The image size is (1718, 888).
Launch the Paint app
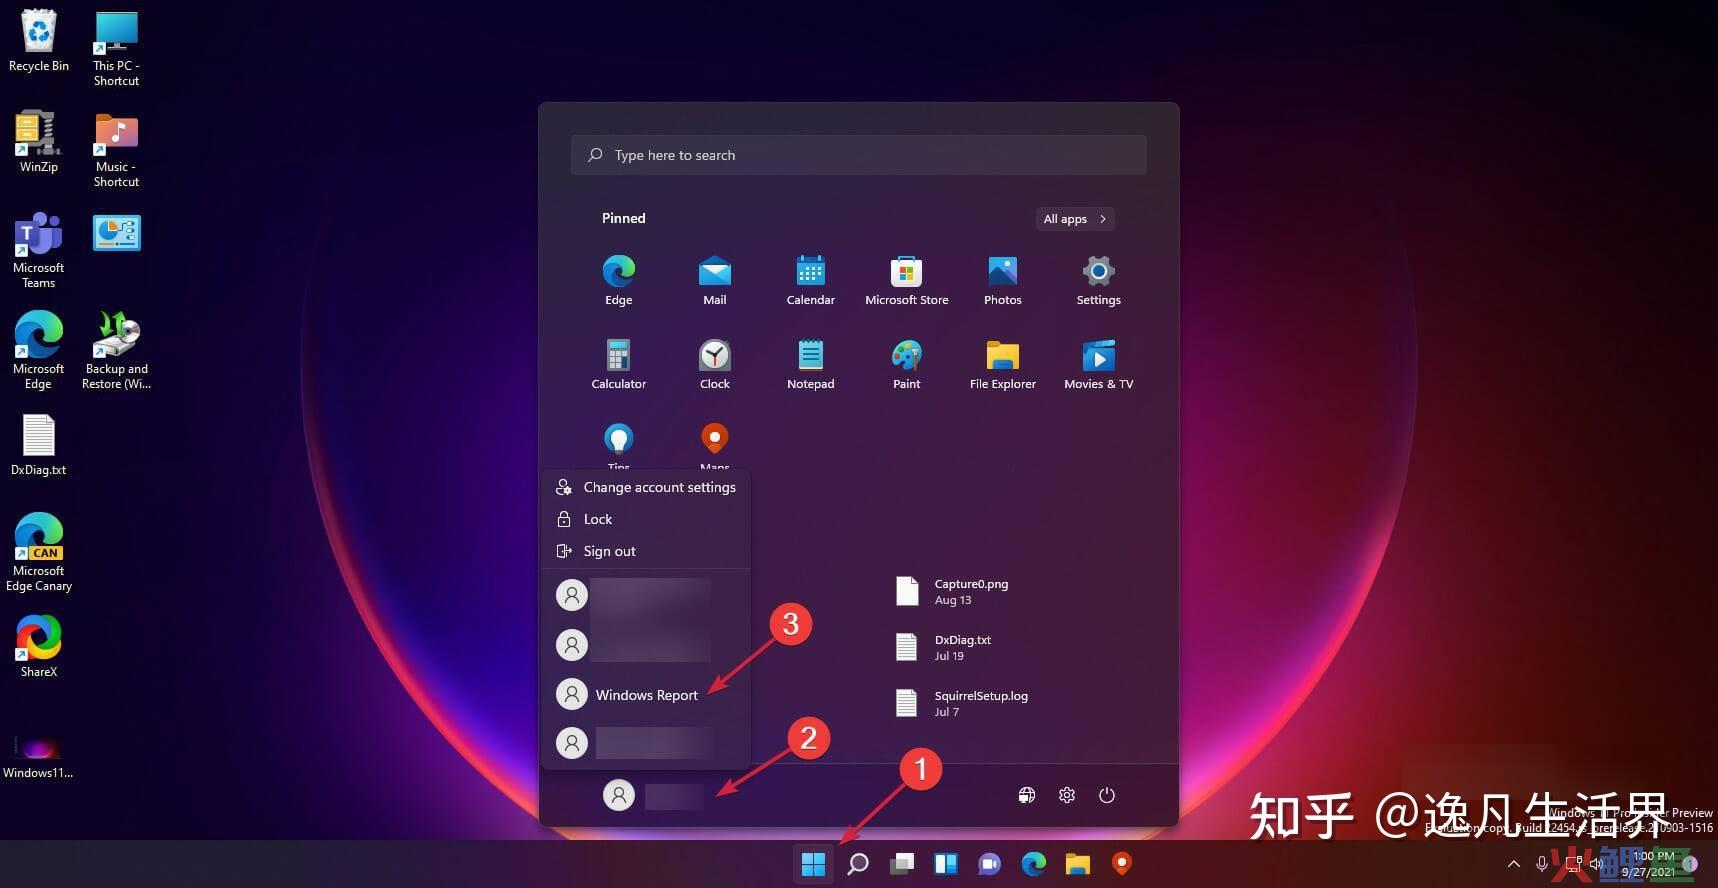coord(906,364)
